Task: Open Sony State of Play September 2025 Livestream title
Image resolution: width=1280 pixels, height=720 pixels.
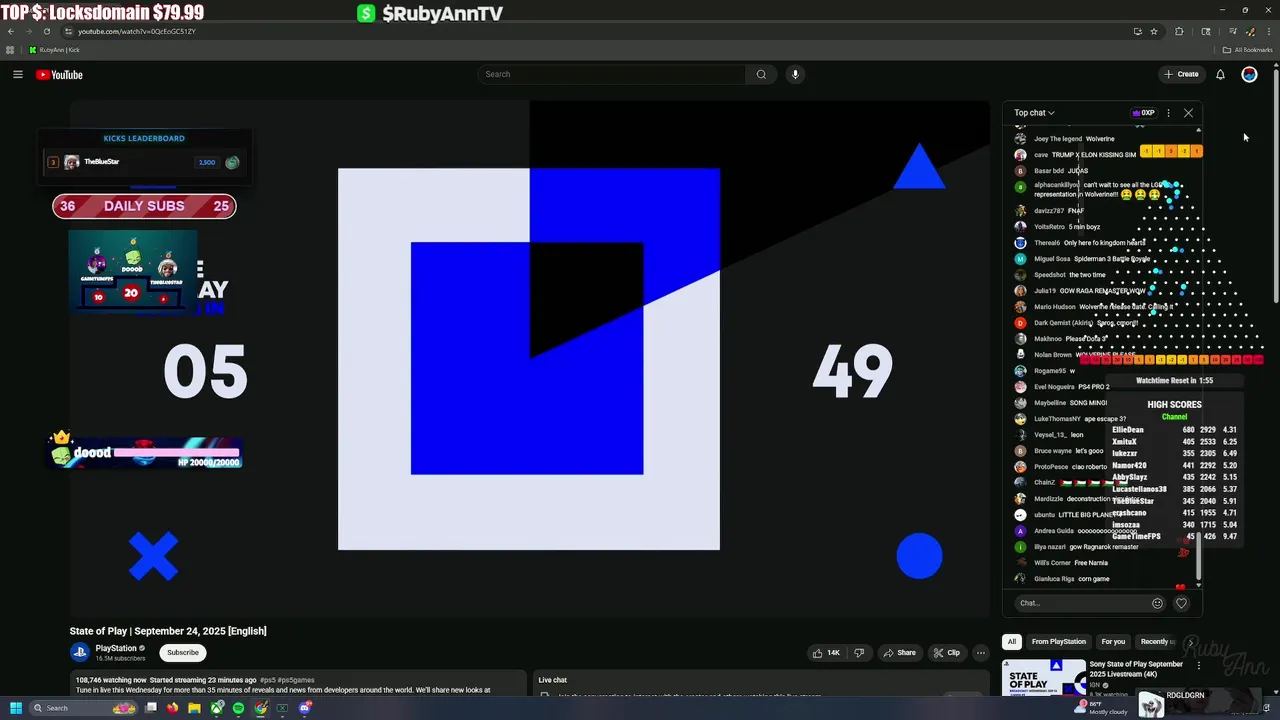Action: point(1136,669)
